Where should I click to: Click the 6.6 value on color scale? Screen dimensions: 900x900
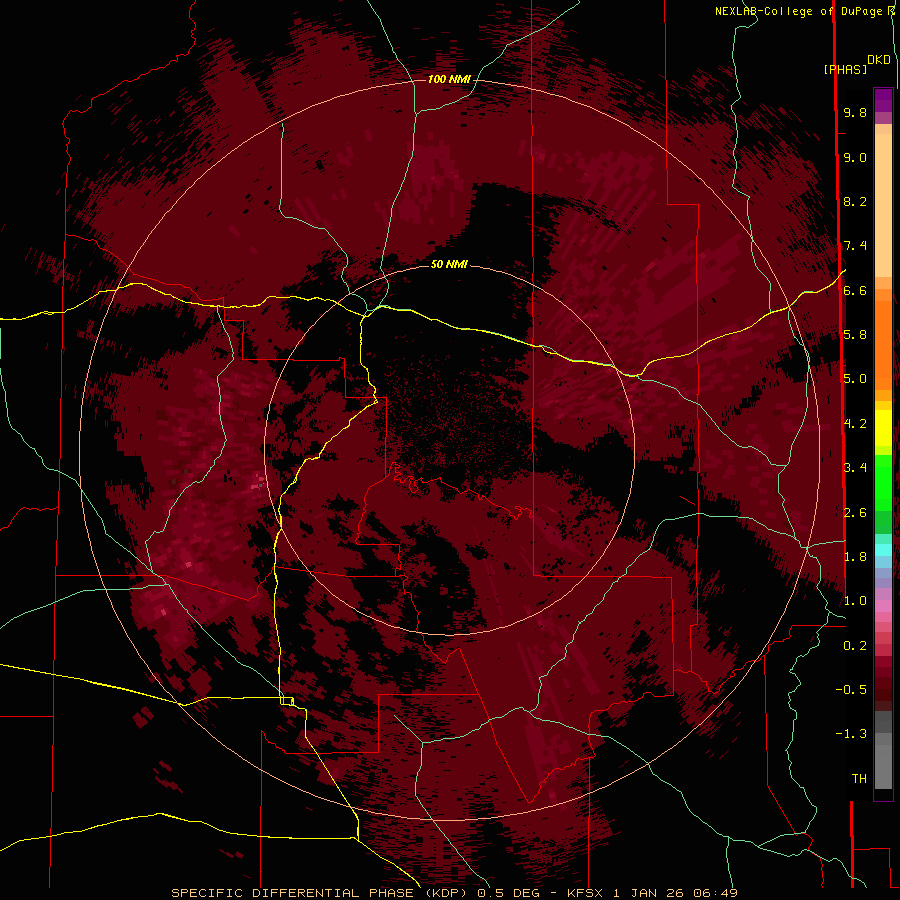[855, 290]
